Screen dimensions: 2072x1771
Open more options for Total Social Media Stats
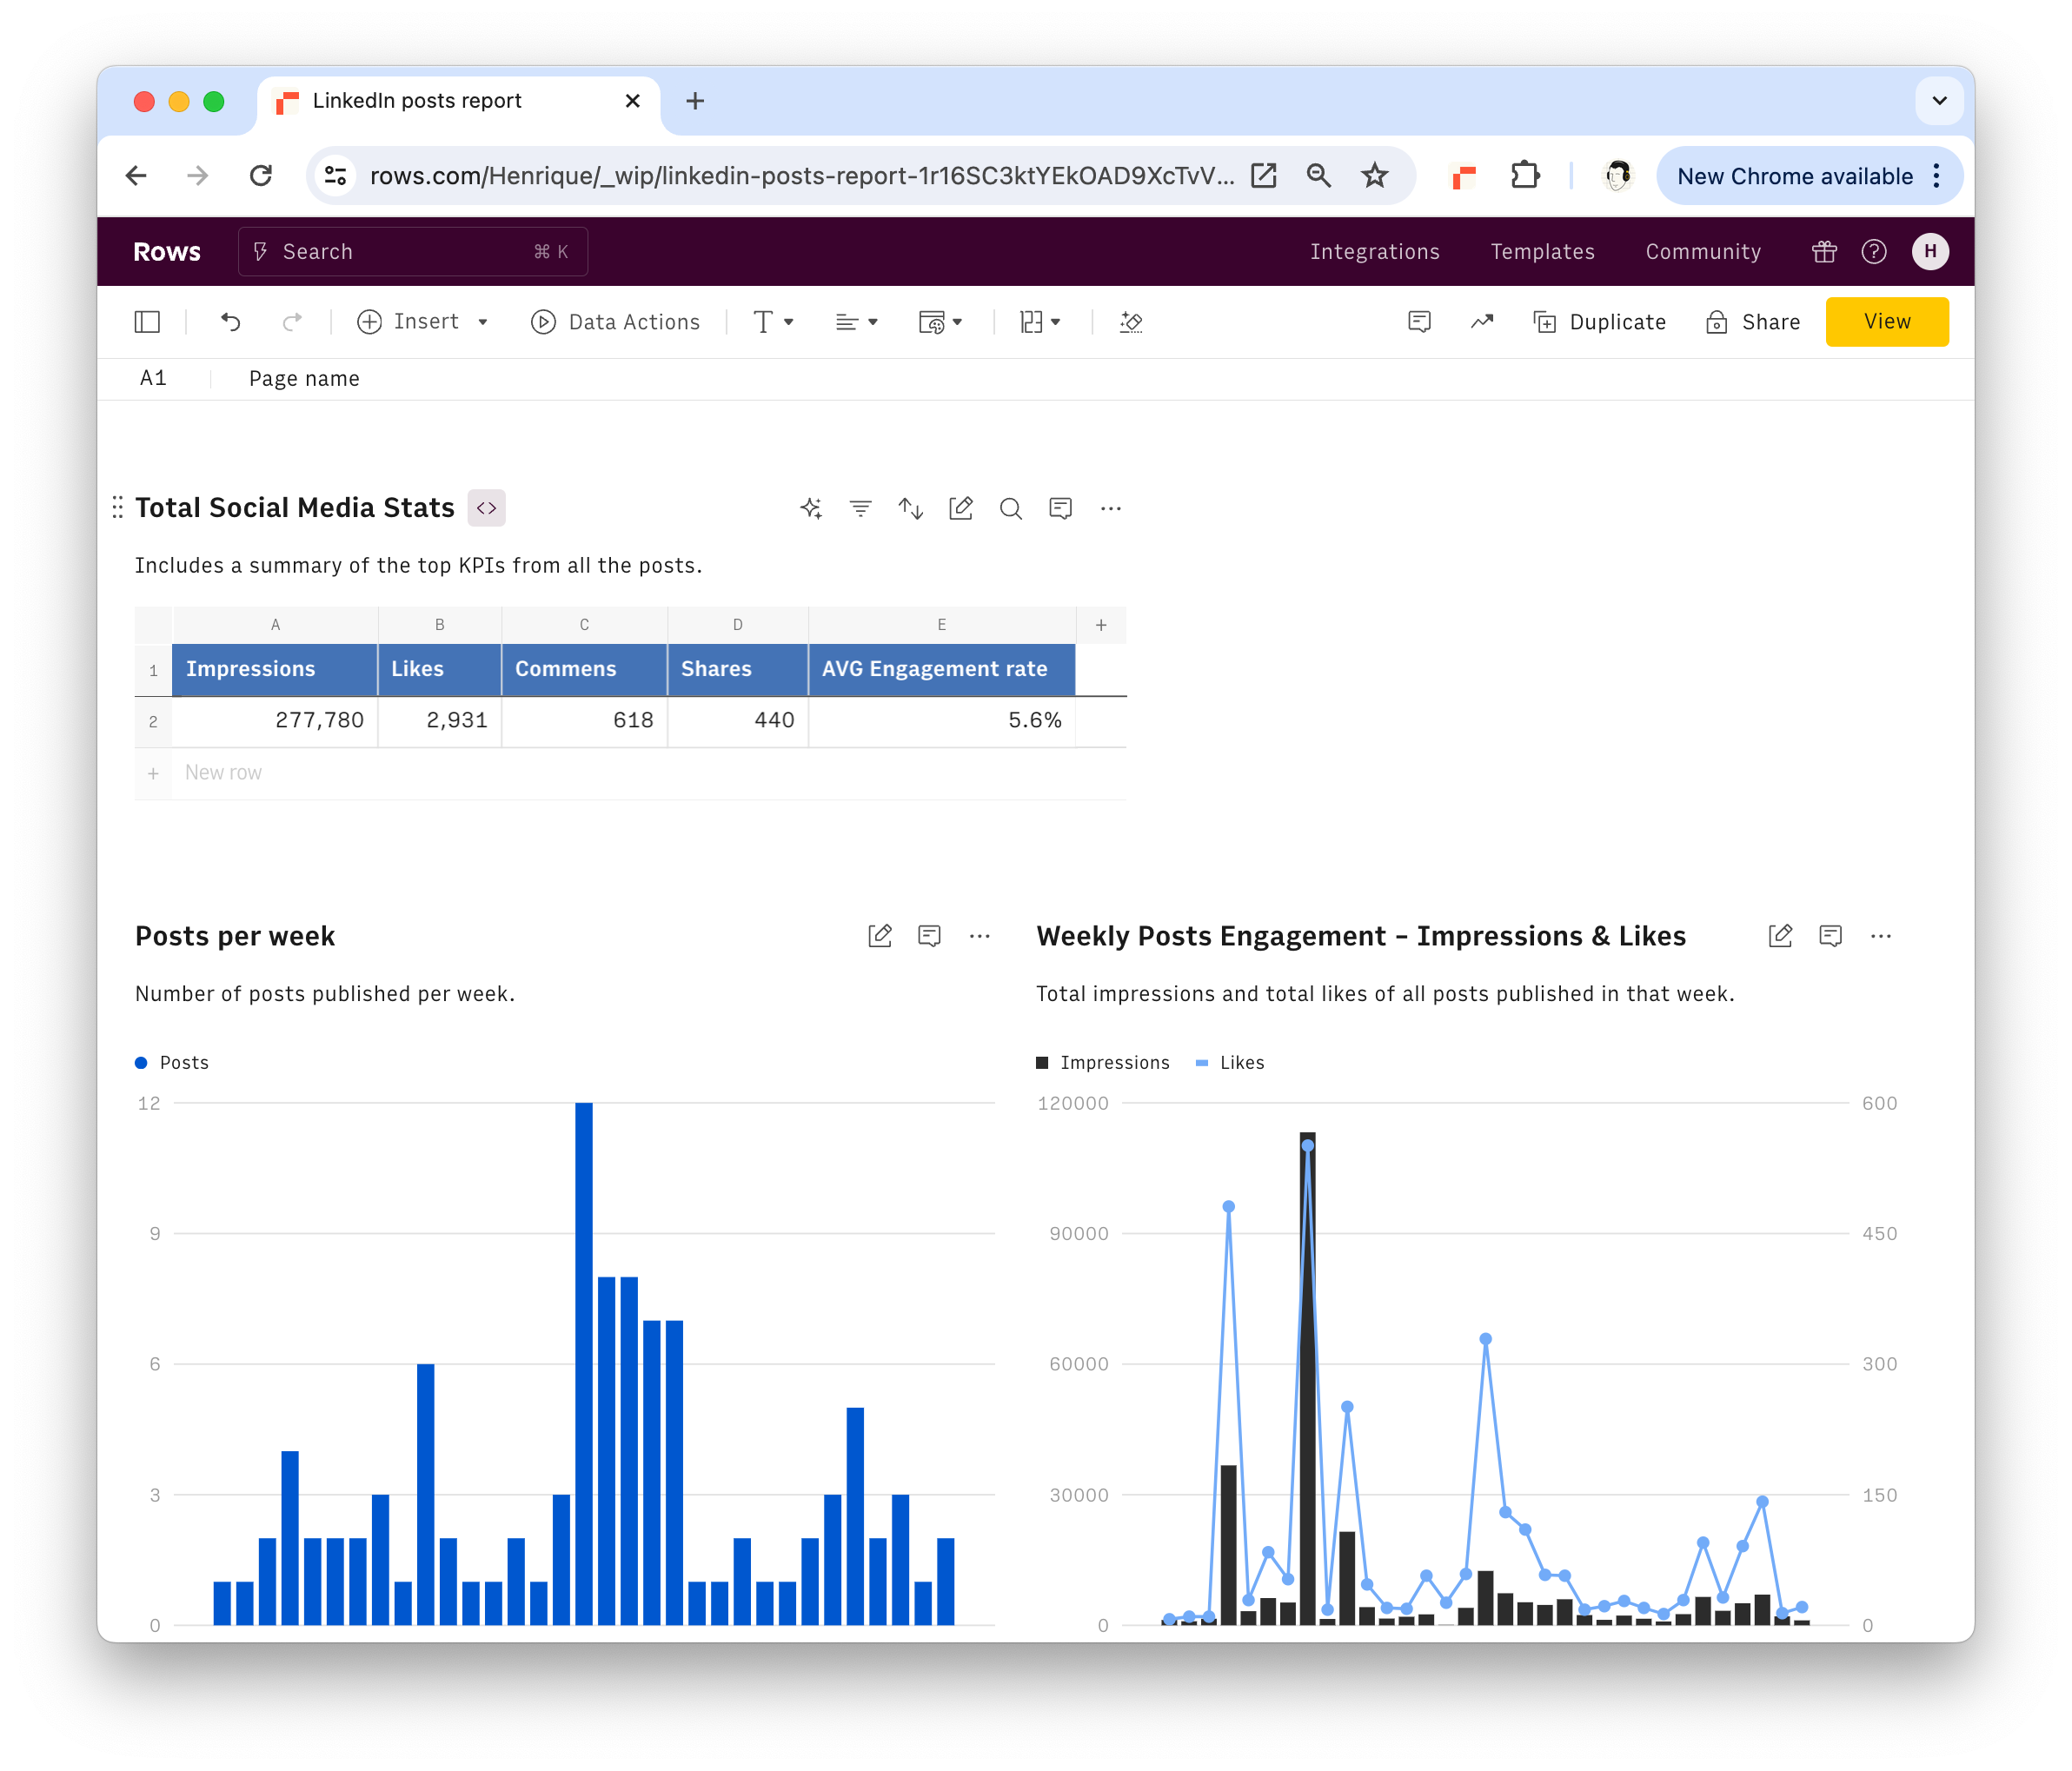pos(1110,509)
